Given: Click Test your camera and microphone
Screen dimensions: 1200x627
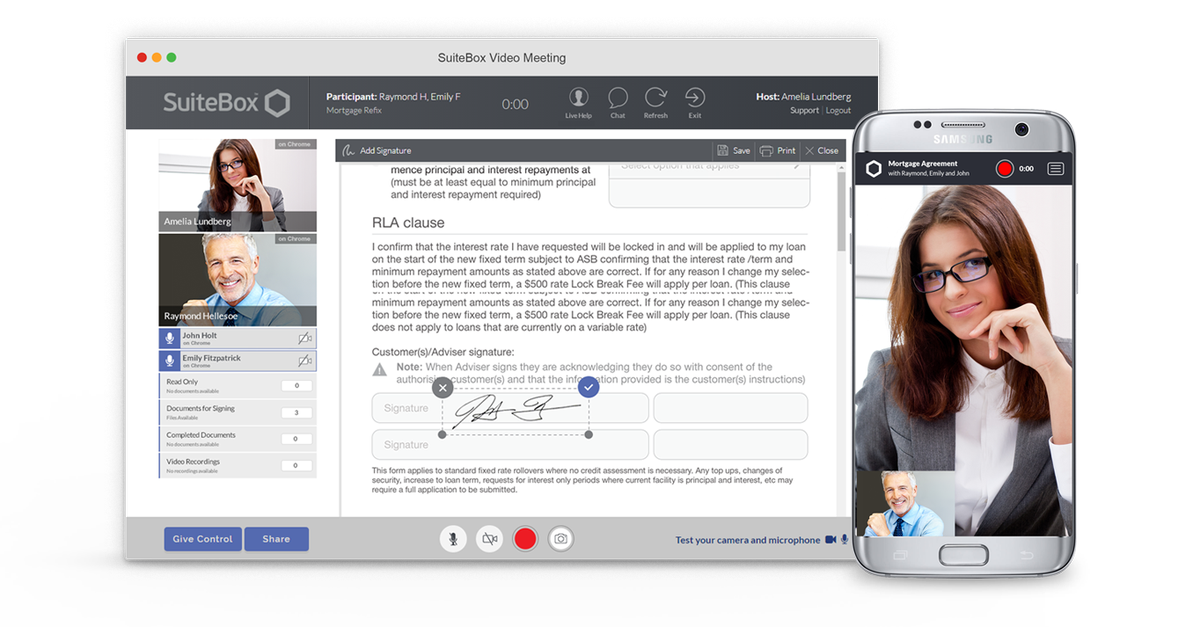Looking at the screenshot, I should click(x=747, y=540).
